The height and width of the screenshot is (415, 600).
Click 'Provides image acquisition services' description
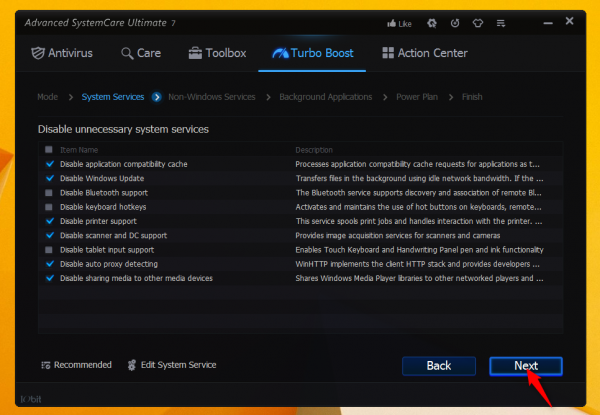click(x=398, y=236)
